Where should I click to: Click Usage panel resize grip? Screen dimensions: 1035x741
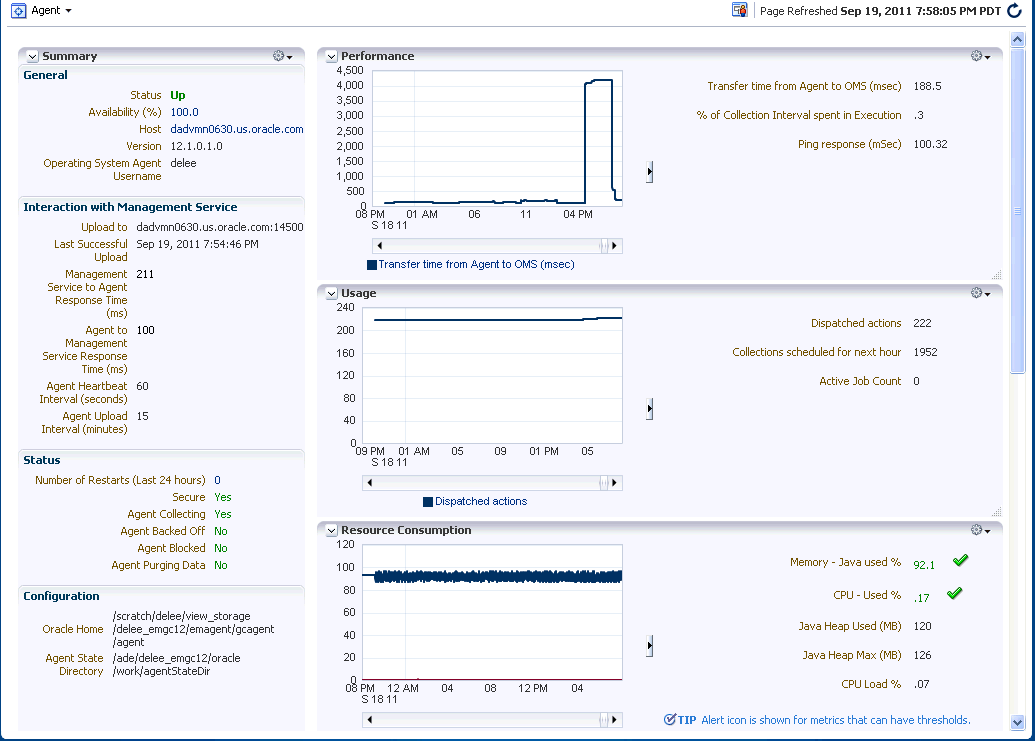tap(997, 511)
